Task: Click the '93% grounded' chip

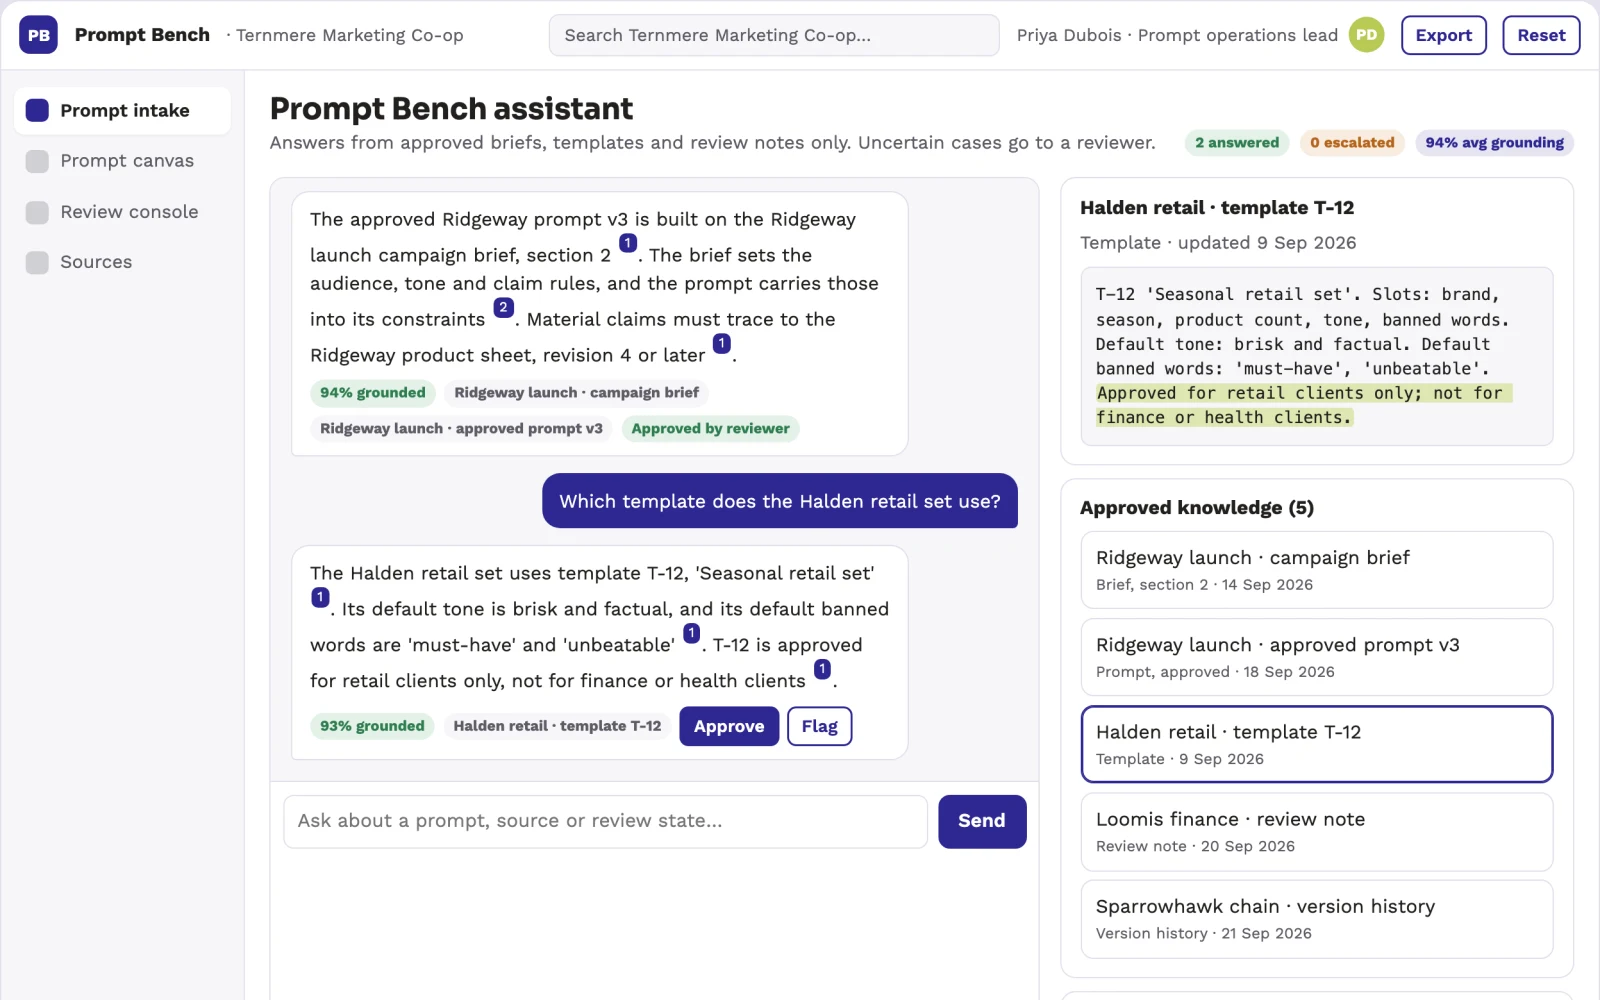Action: pos(372,726)
